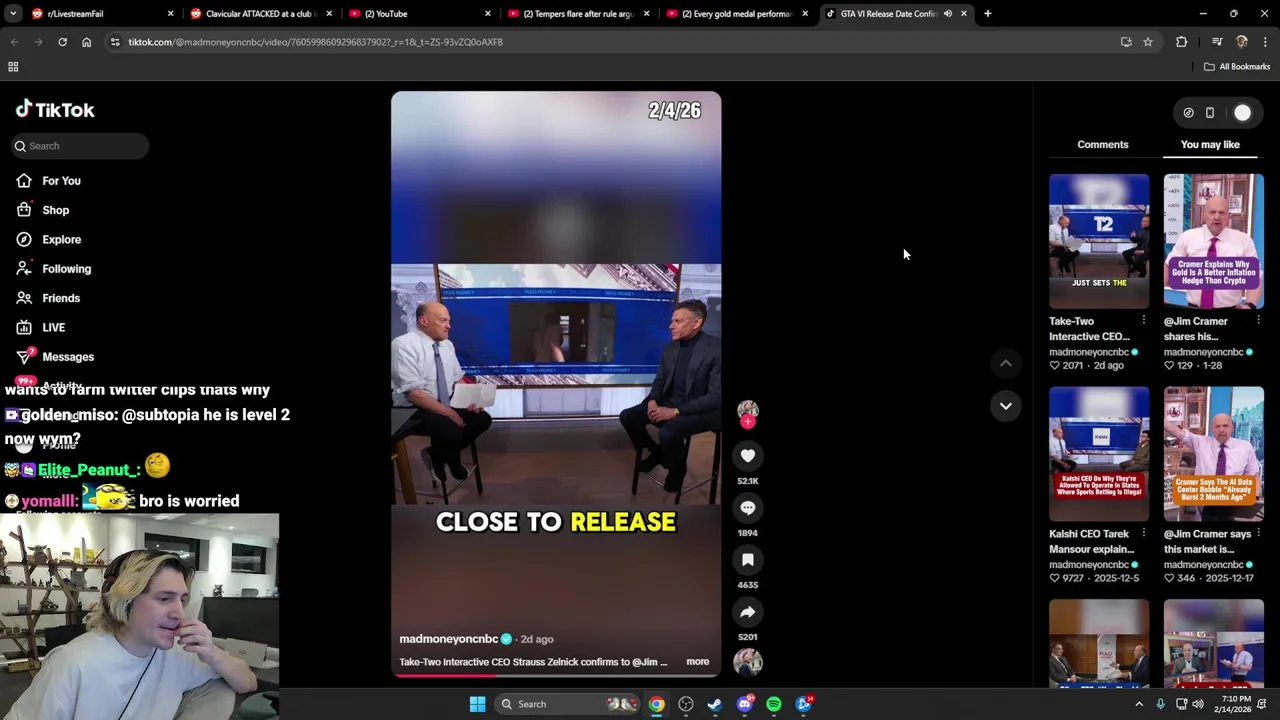Switch to the (2) YouTube tab
This screenshot has height=720, width=1280.
[x=419, y=14]
